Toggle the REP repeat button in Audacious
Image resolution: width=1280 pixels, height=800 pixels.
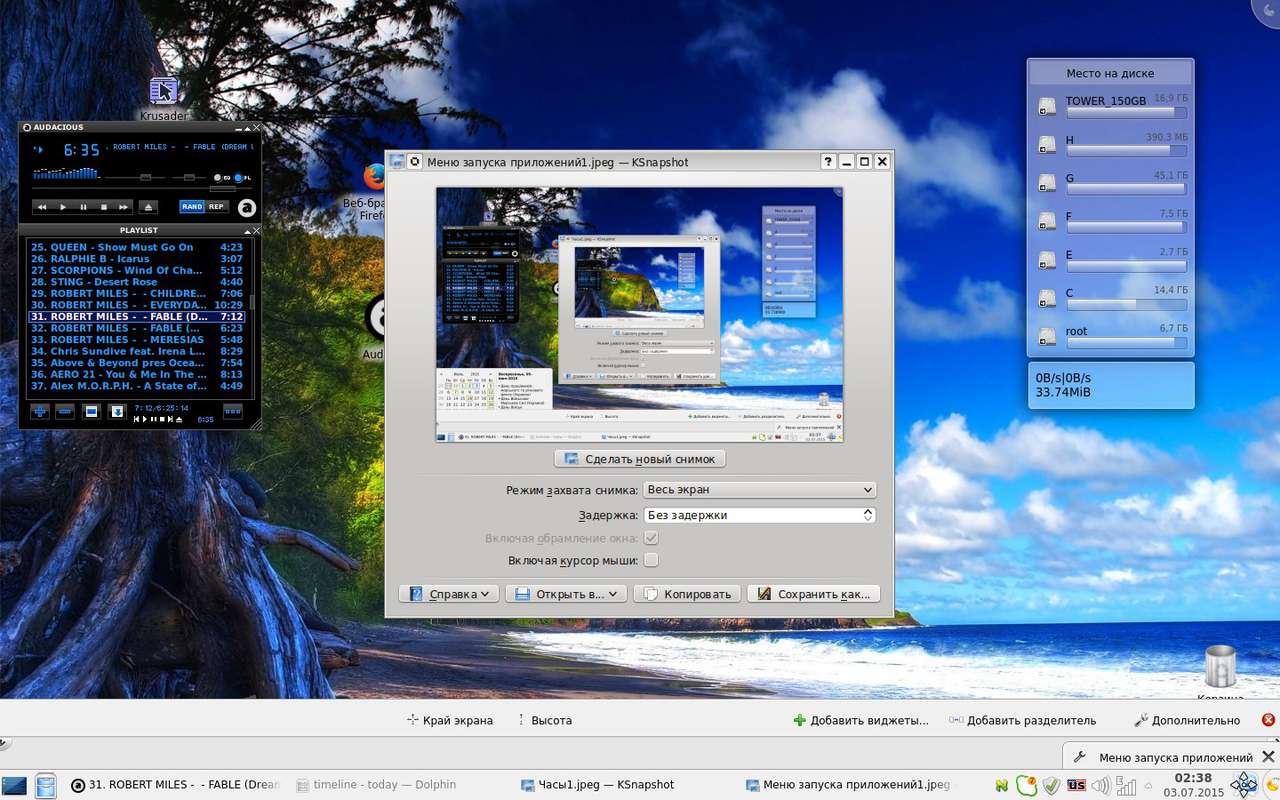pos(216,207)
